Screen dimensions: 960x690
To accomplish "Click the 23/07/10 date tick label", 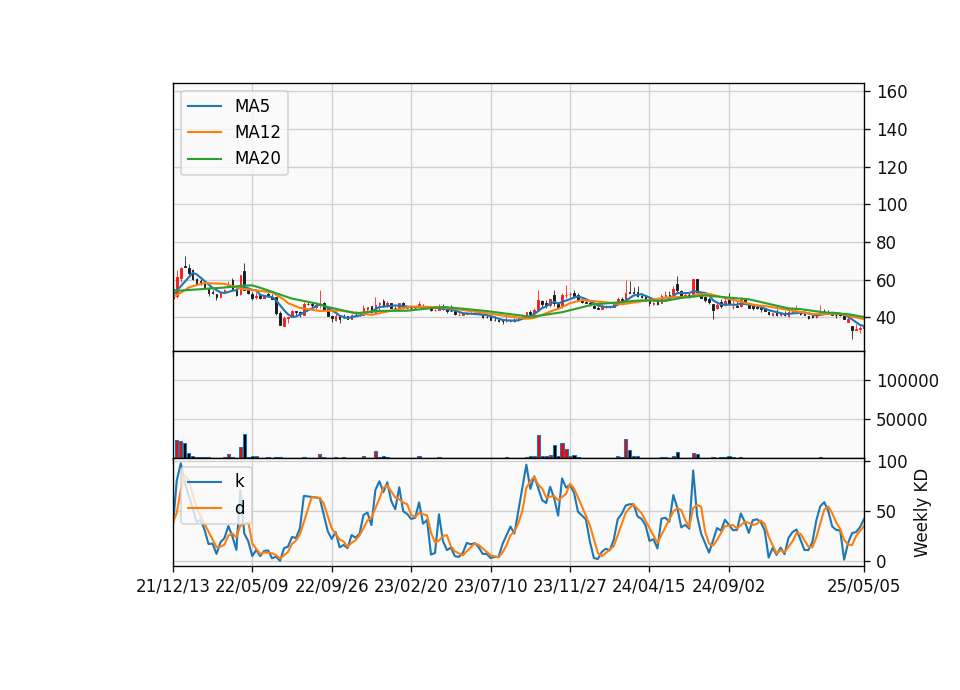I will point(490,586).
